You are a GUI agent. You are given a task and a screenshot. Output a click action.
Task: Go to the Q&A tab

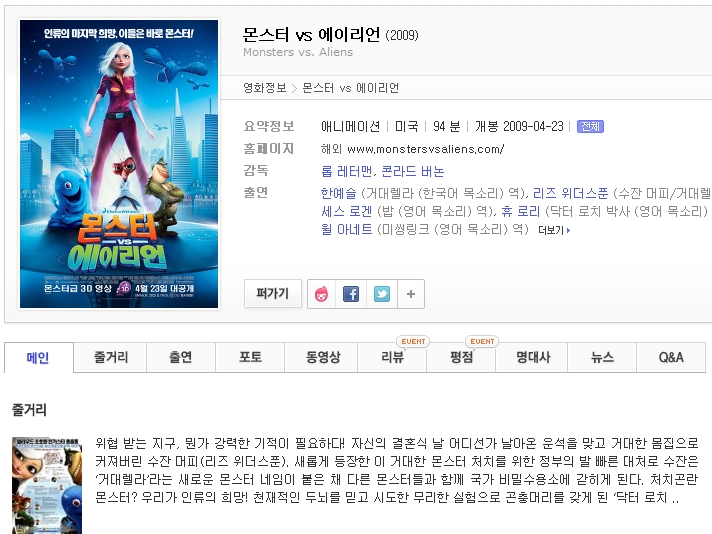(x=671, y=357)
